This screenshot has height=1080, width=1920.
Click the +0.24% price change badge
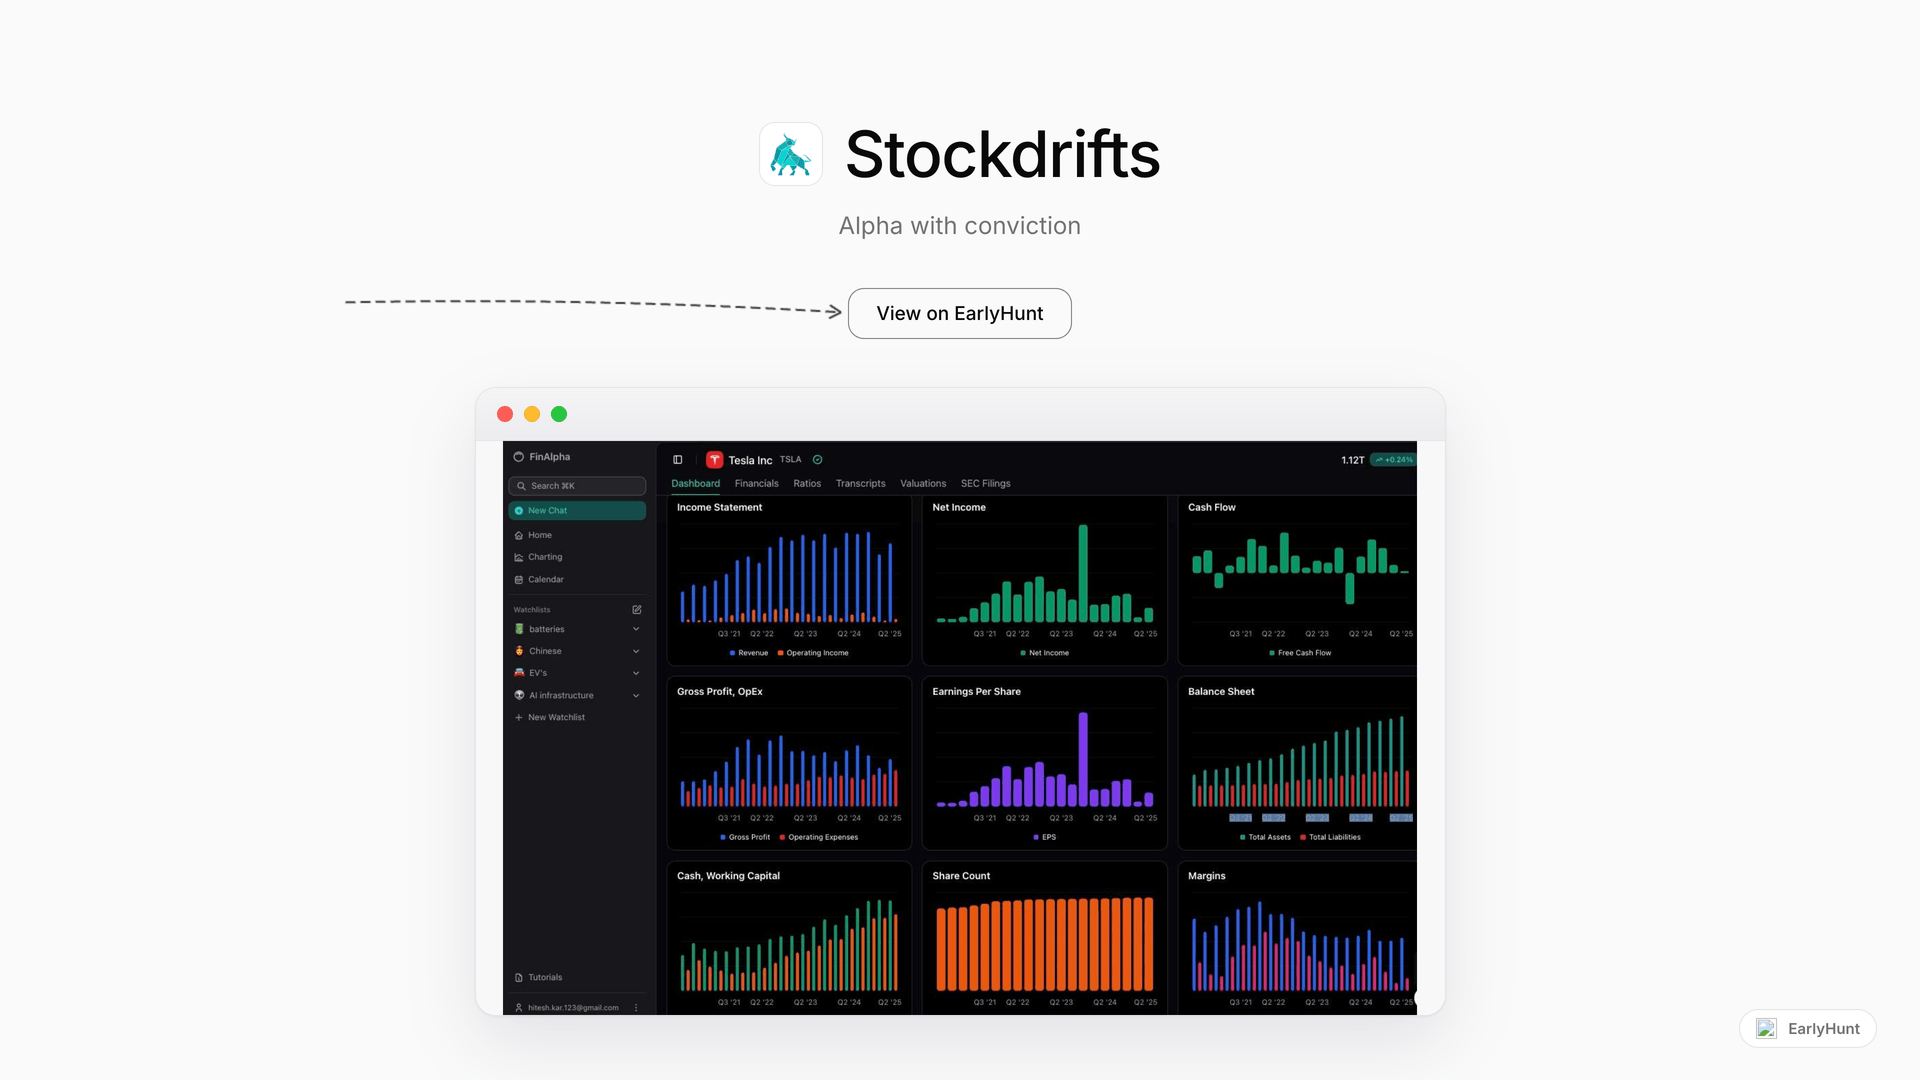[x=1393, y=460]
